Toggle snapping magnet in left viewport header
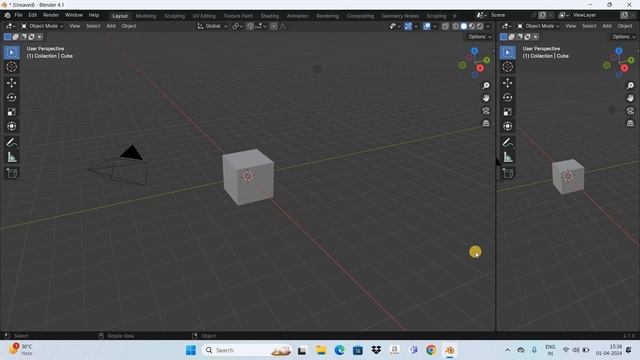This screenshot has width=640, height=360. (x=250, y=26)
